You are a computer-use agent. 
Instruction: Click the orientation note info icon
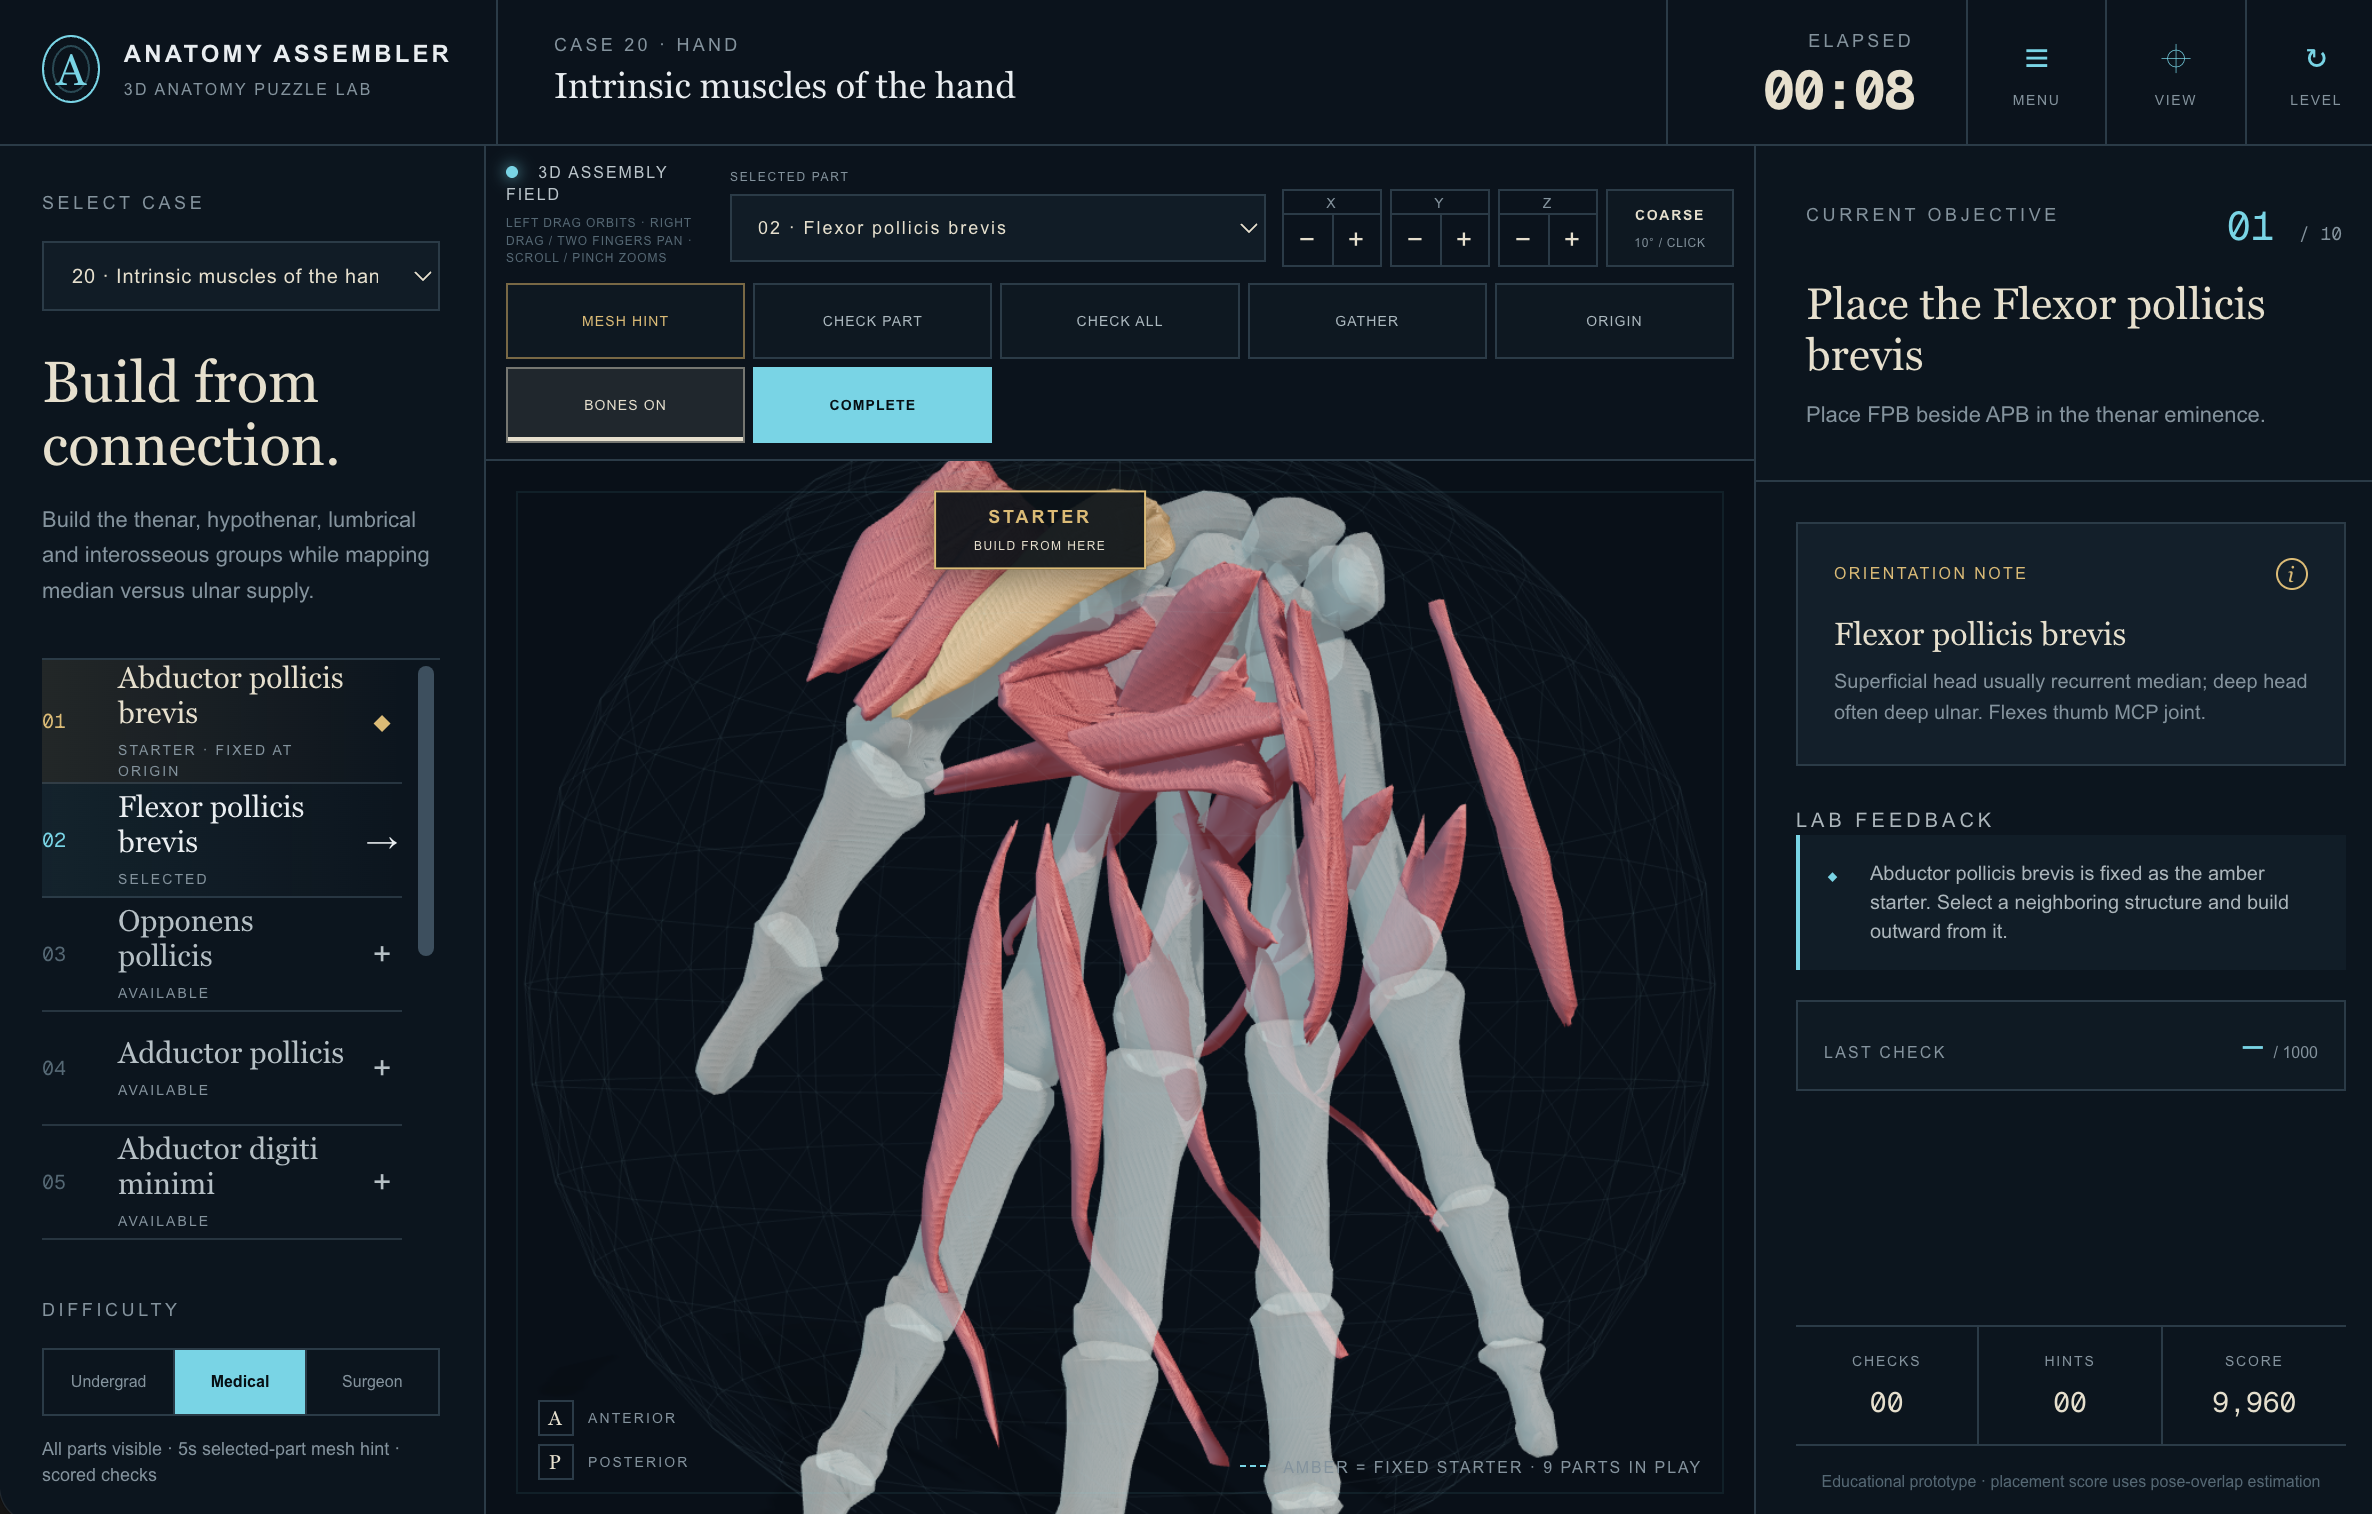coord(2291,574)
